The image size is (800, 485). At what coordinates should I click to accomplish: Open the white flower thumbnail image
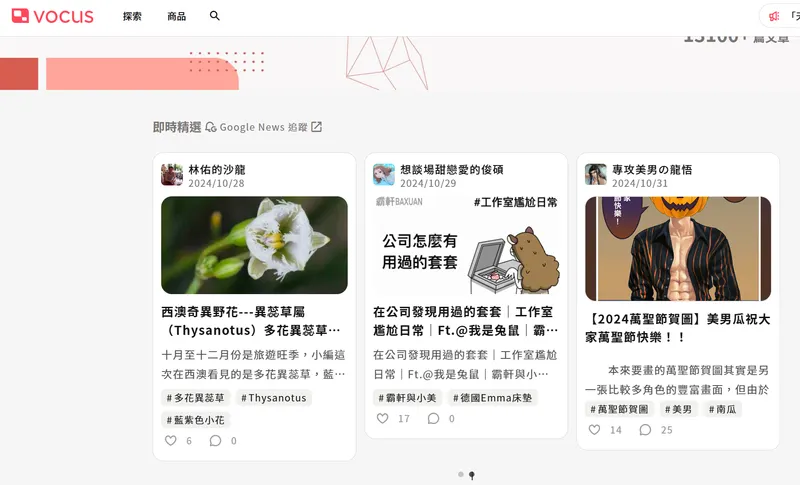tap(254, 245)
